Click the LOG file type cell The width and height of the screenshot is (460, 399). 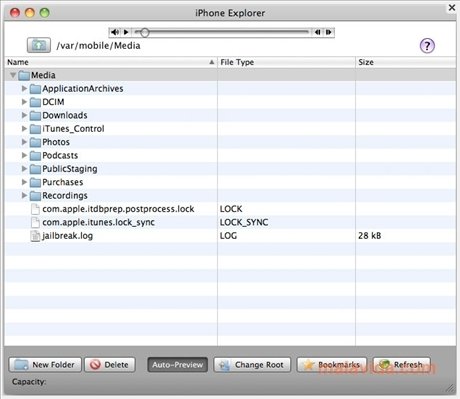228,236
